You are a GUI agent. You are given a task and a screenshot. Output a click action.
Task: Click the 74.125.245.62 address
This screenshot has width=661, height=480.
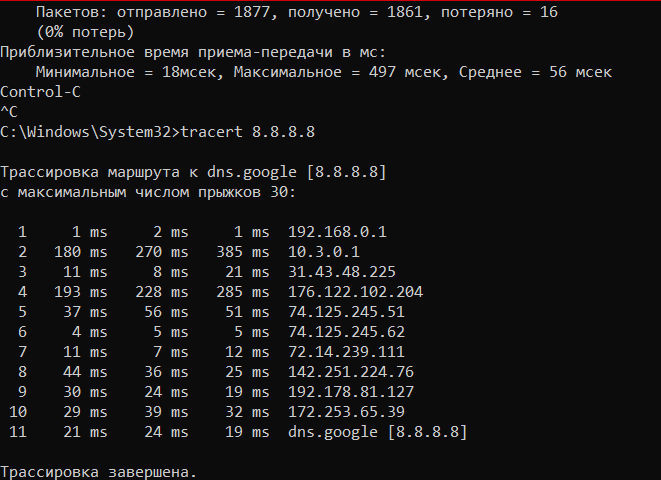pyautogui.click(x=347, y=332)
